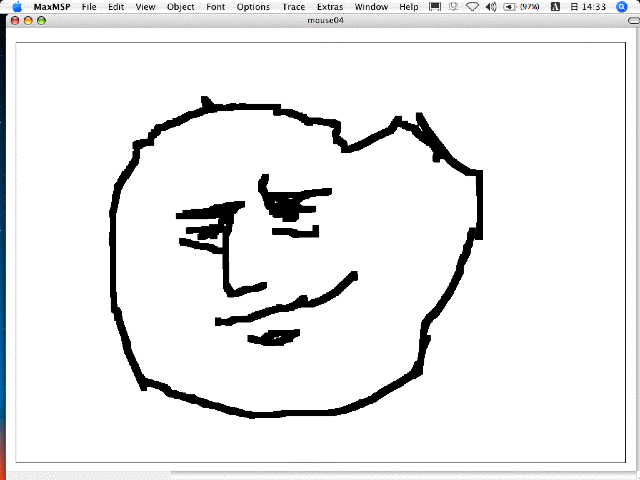Open the Window menu
640x480 pixels.
click(371, 7)
